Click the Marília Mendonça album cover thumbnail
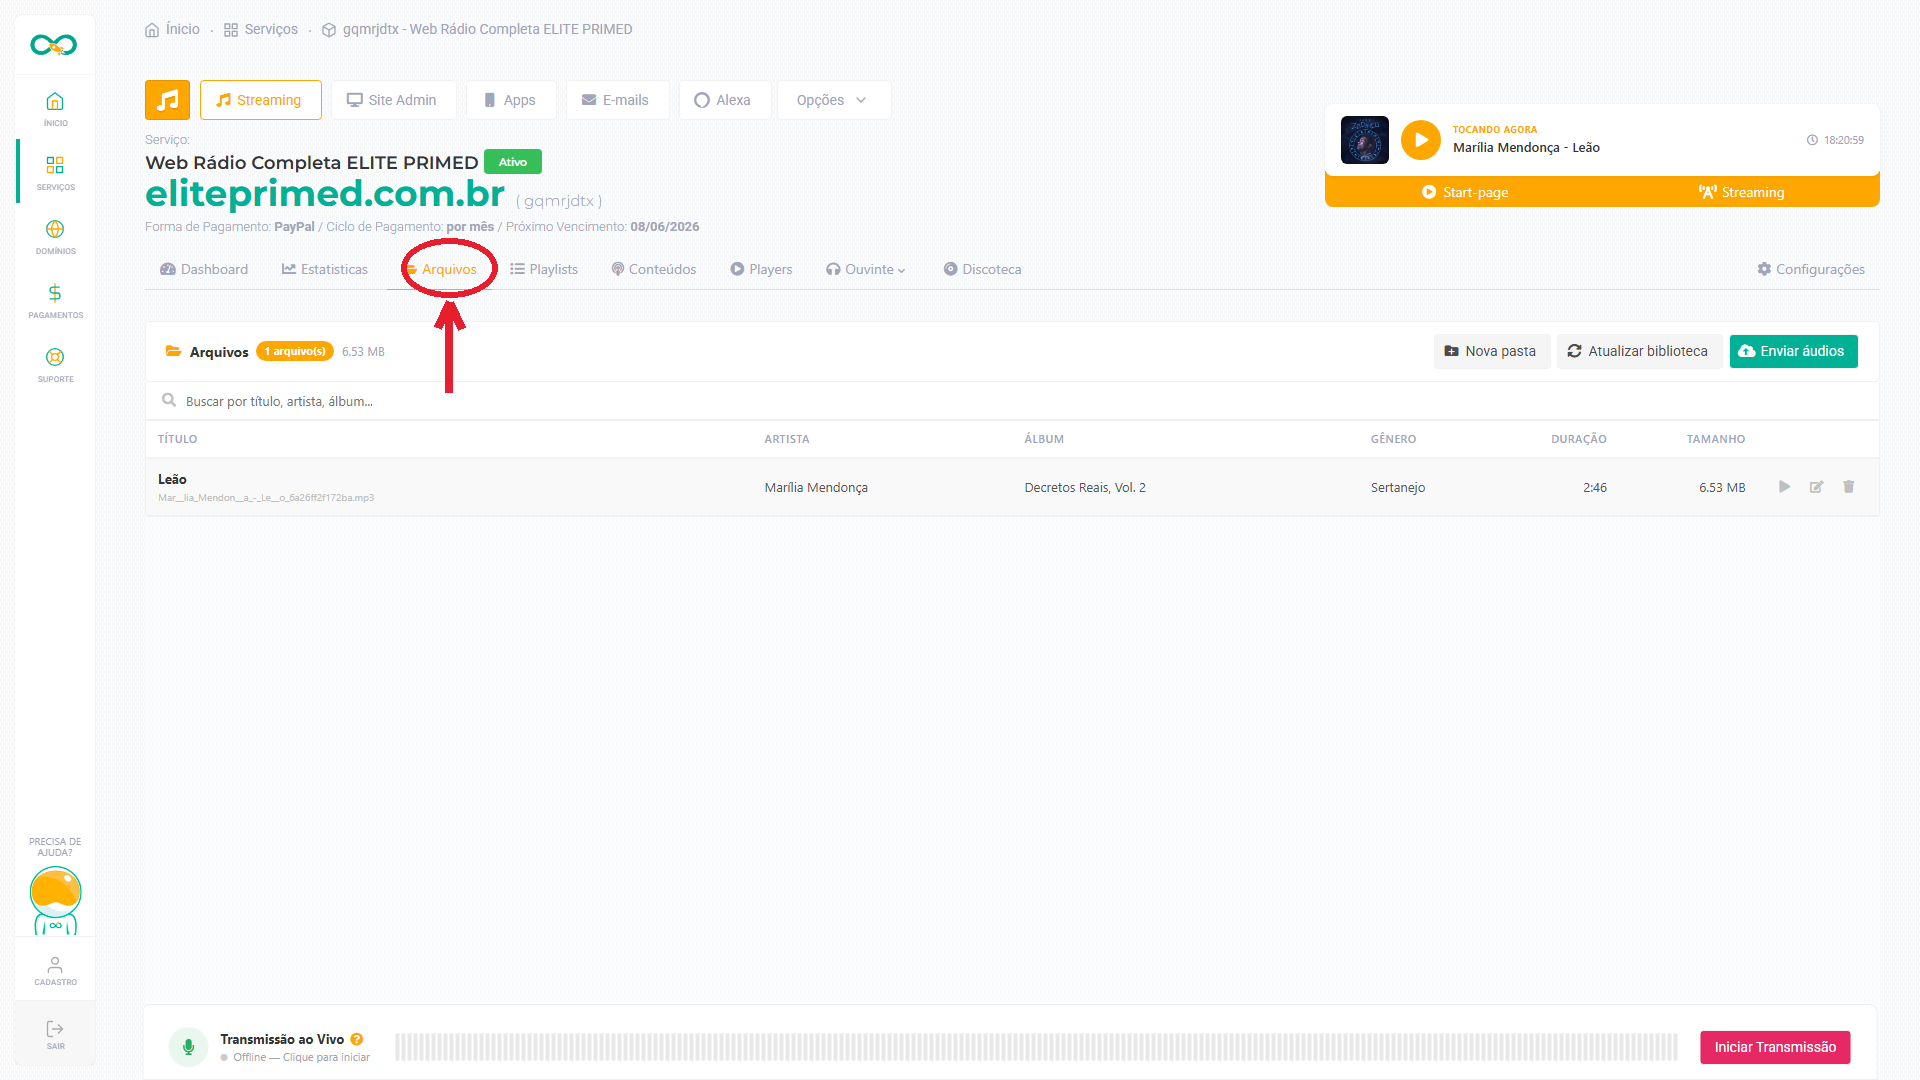 click(x=1364, y=140)
